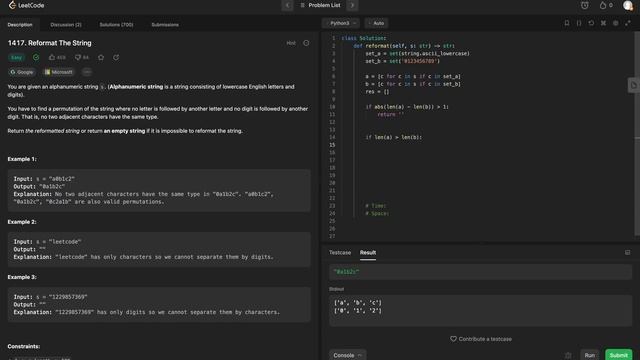640x360 pixels.
Task: Click the Constraints heading
Action: [x=24, y=347]
